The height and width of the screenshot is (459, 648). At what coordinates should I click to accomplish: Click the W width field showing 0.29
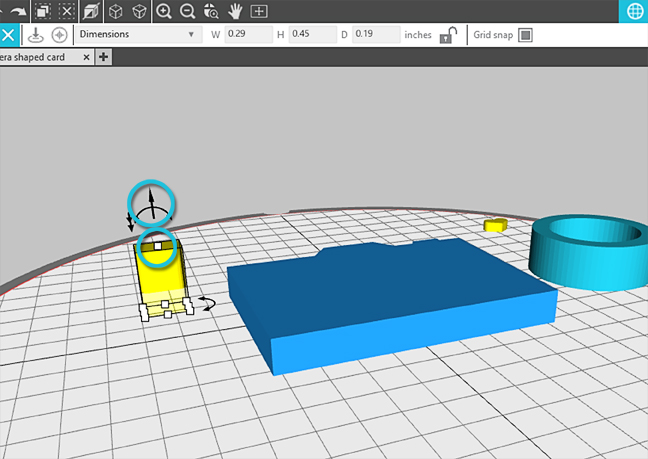[x=248, y=34]
